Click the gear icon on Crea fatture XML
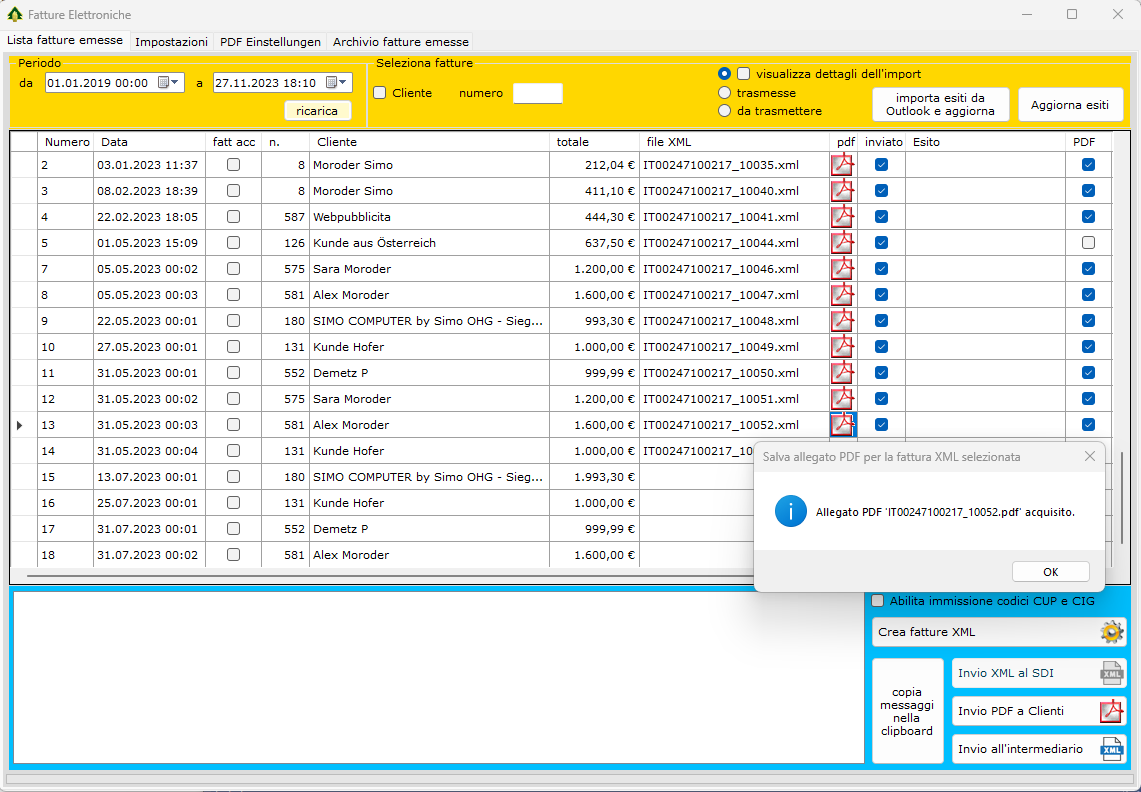Screen dimensions: 1141x792 (x=1111, y=632)
